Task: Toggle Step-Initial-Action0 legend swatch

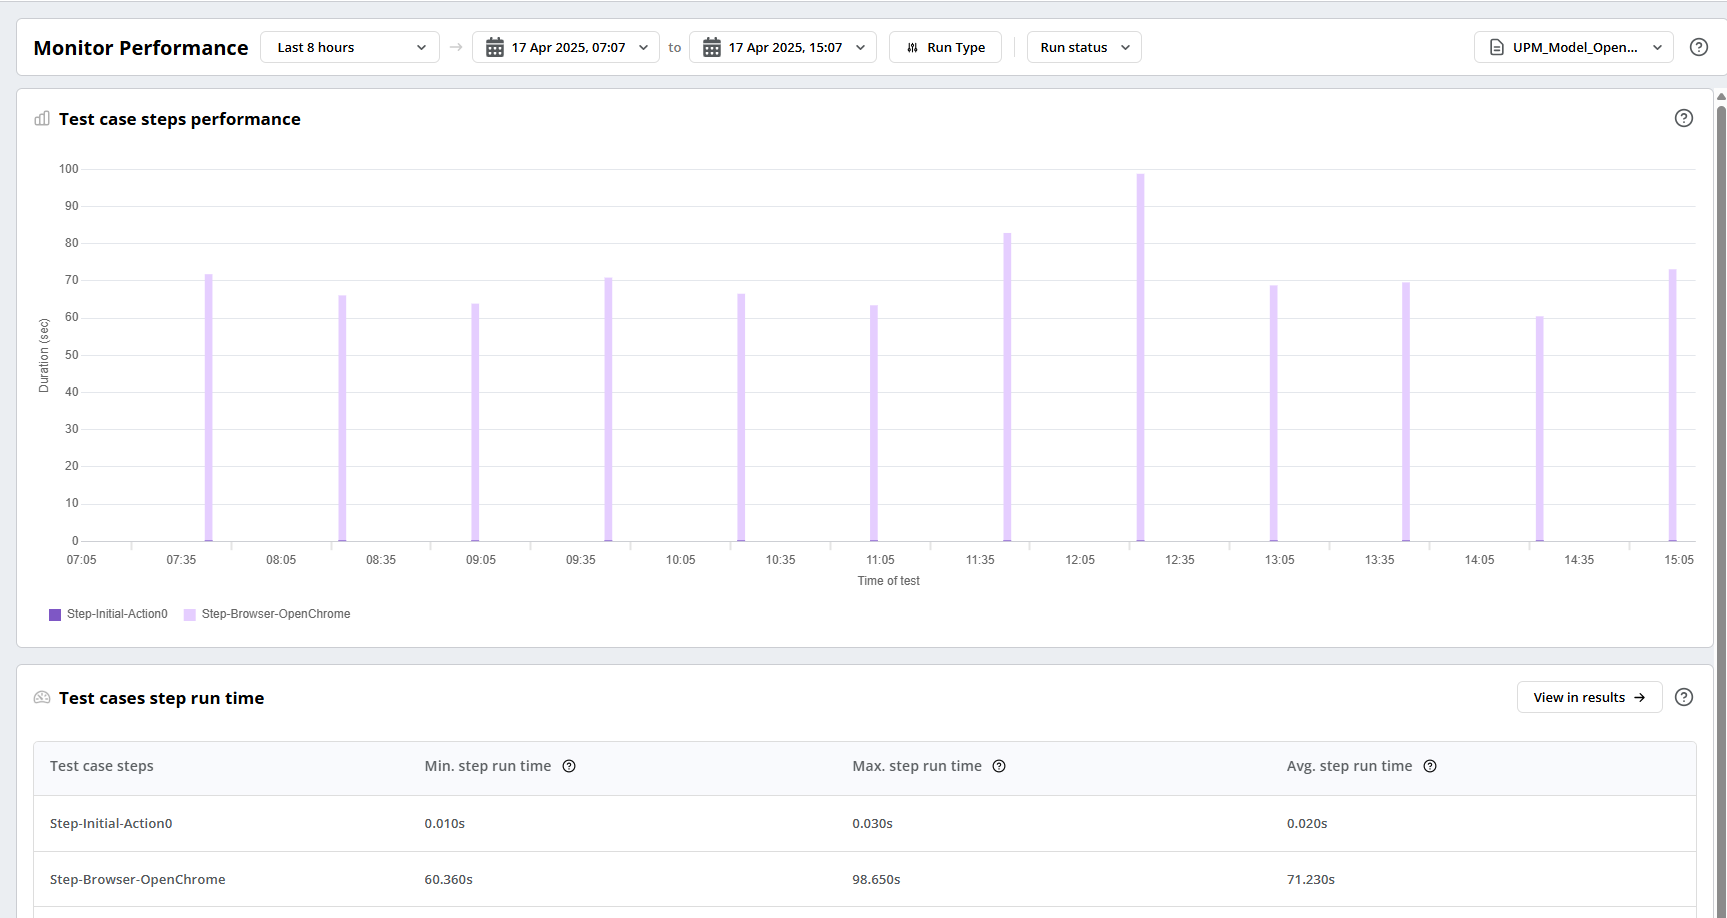Action: 55,615
